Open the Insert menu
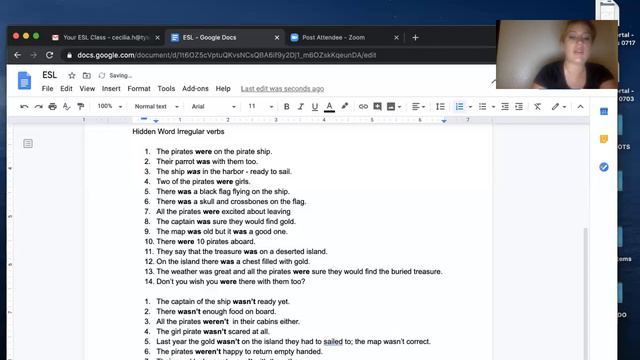Viewport: 640px width, 360px height. [111, 89]
